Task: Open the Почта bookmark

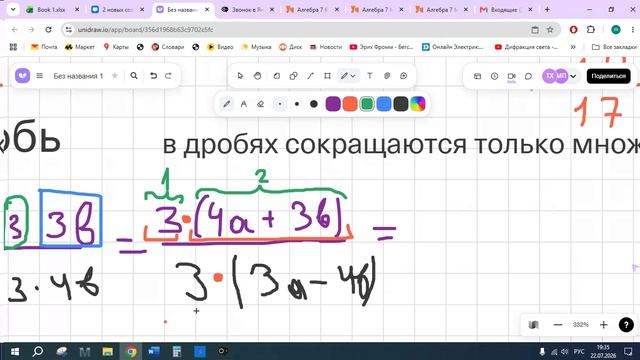Action: [44, 47]
